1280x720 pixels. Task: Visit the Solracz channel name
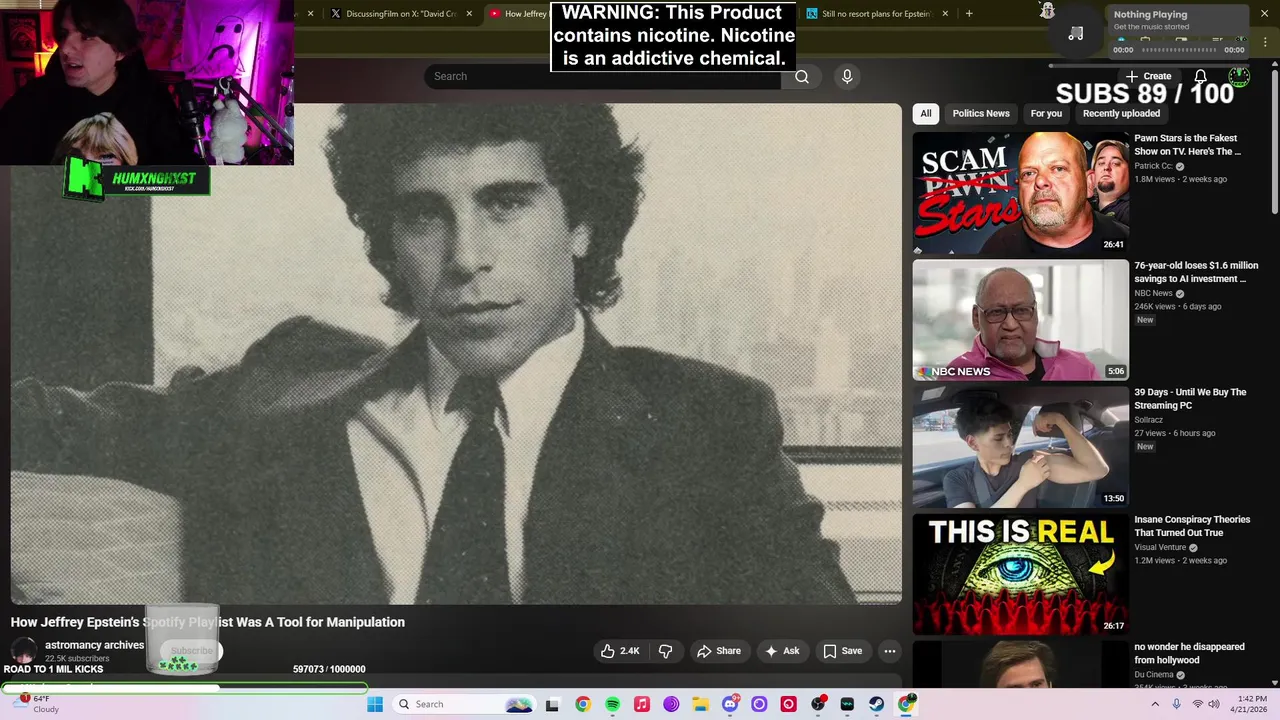pyautogui.click(x=1148, y=420)
